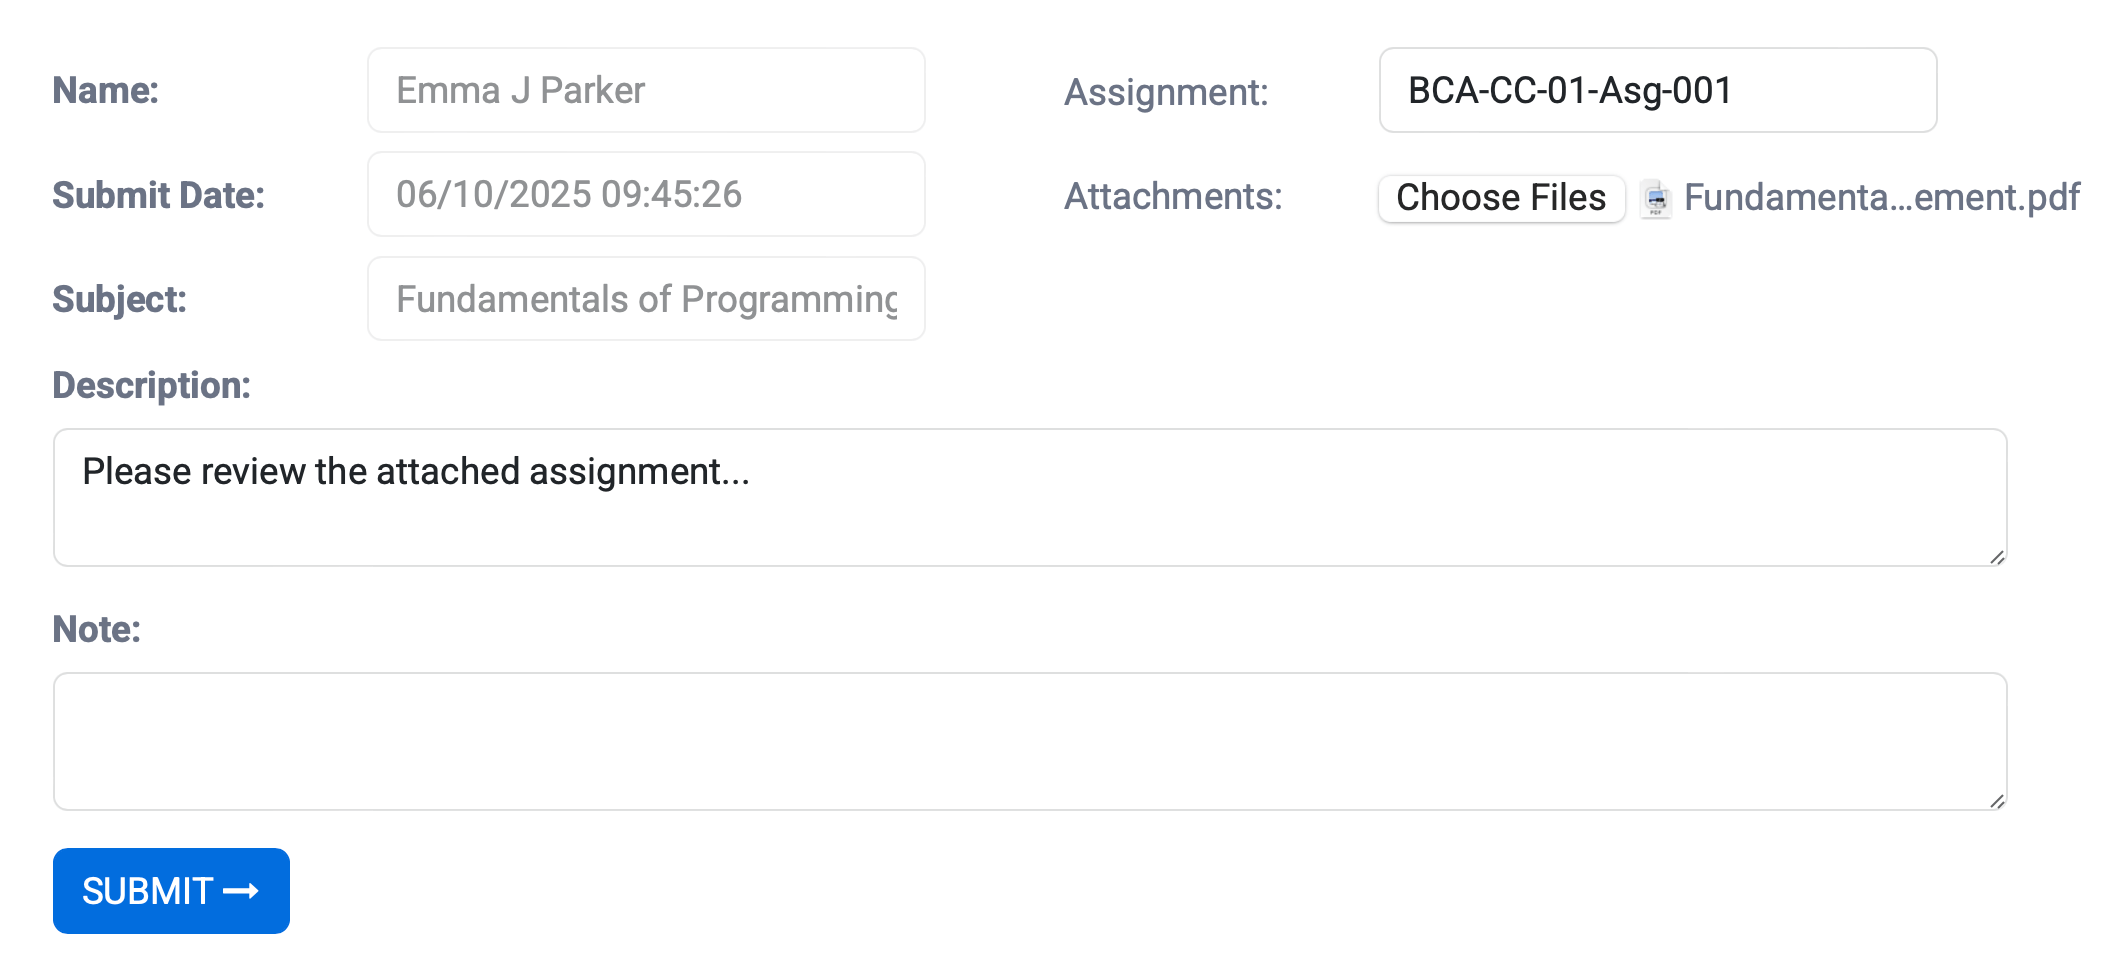2108x960 pixels.
Task: Click the placeholder text Please review the attached assignment
Action: [x=417, y=471]
